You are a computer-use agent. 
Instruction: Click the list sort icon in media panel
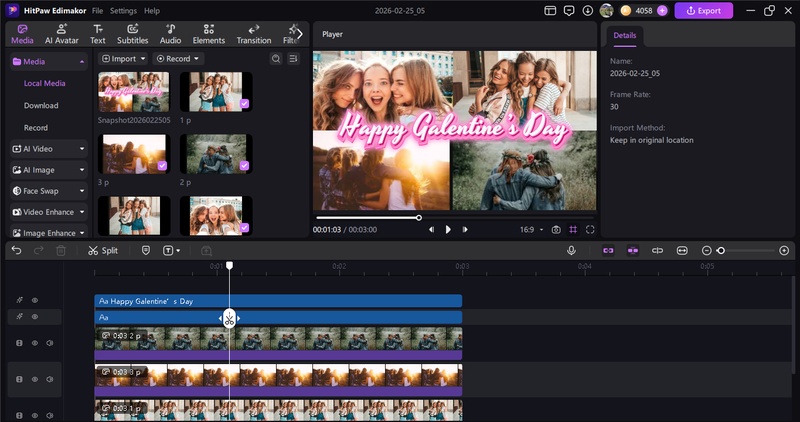point(293,59)
